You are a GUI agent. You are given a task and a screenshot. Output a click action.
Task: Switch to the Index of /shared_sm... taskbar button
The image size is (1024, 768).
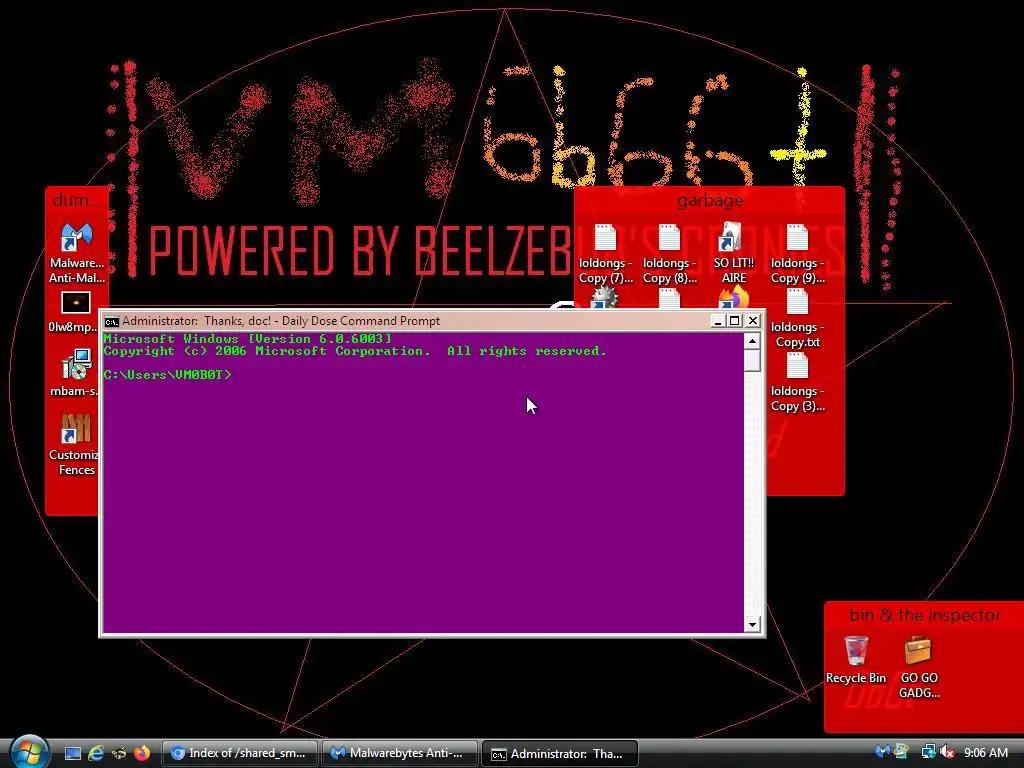point(240,753)
